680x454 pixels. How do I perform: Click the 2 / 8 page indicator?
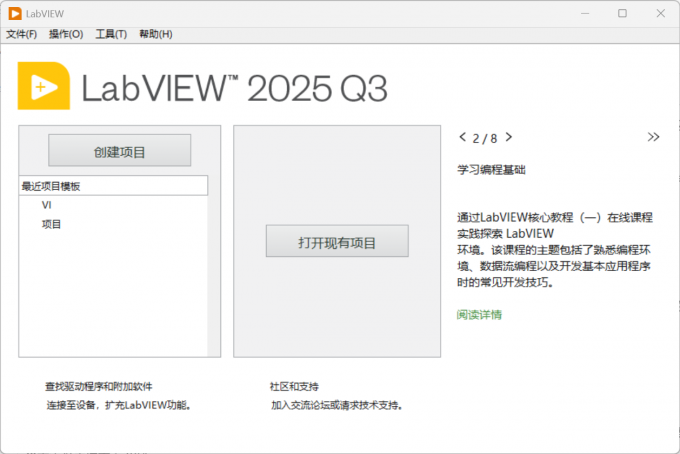(x=485, y=139)
